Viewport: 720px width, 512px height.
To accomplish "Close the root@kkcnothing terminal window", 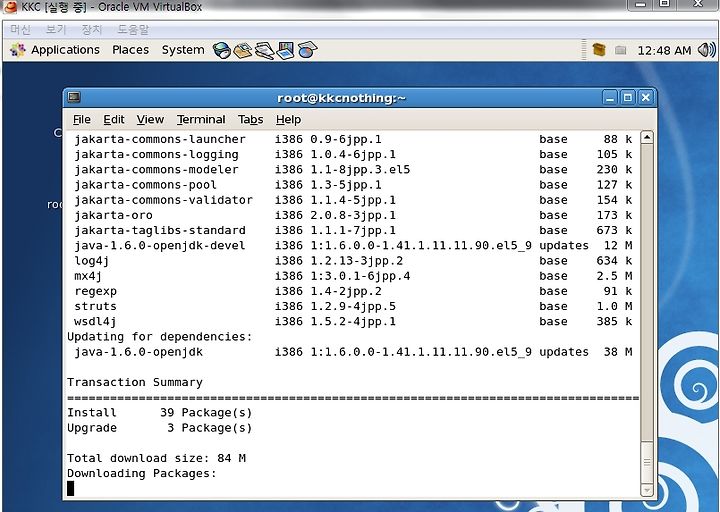I will point(646,97).
